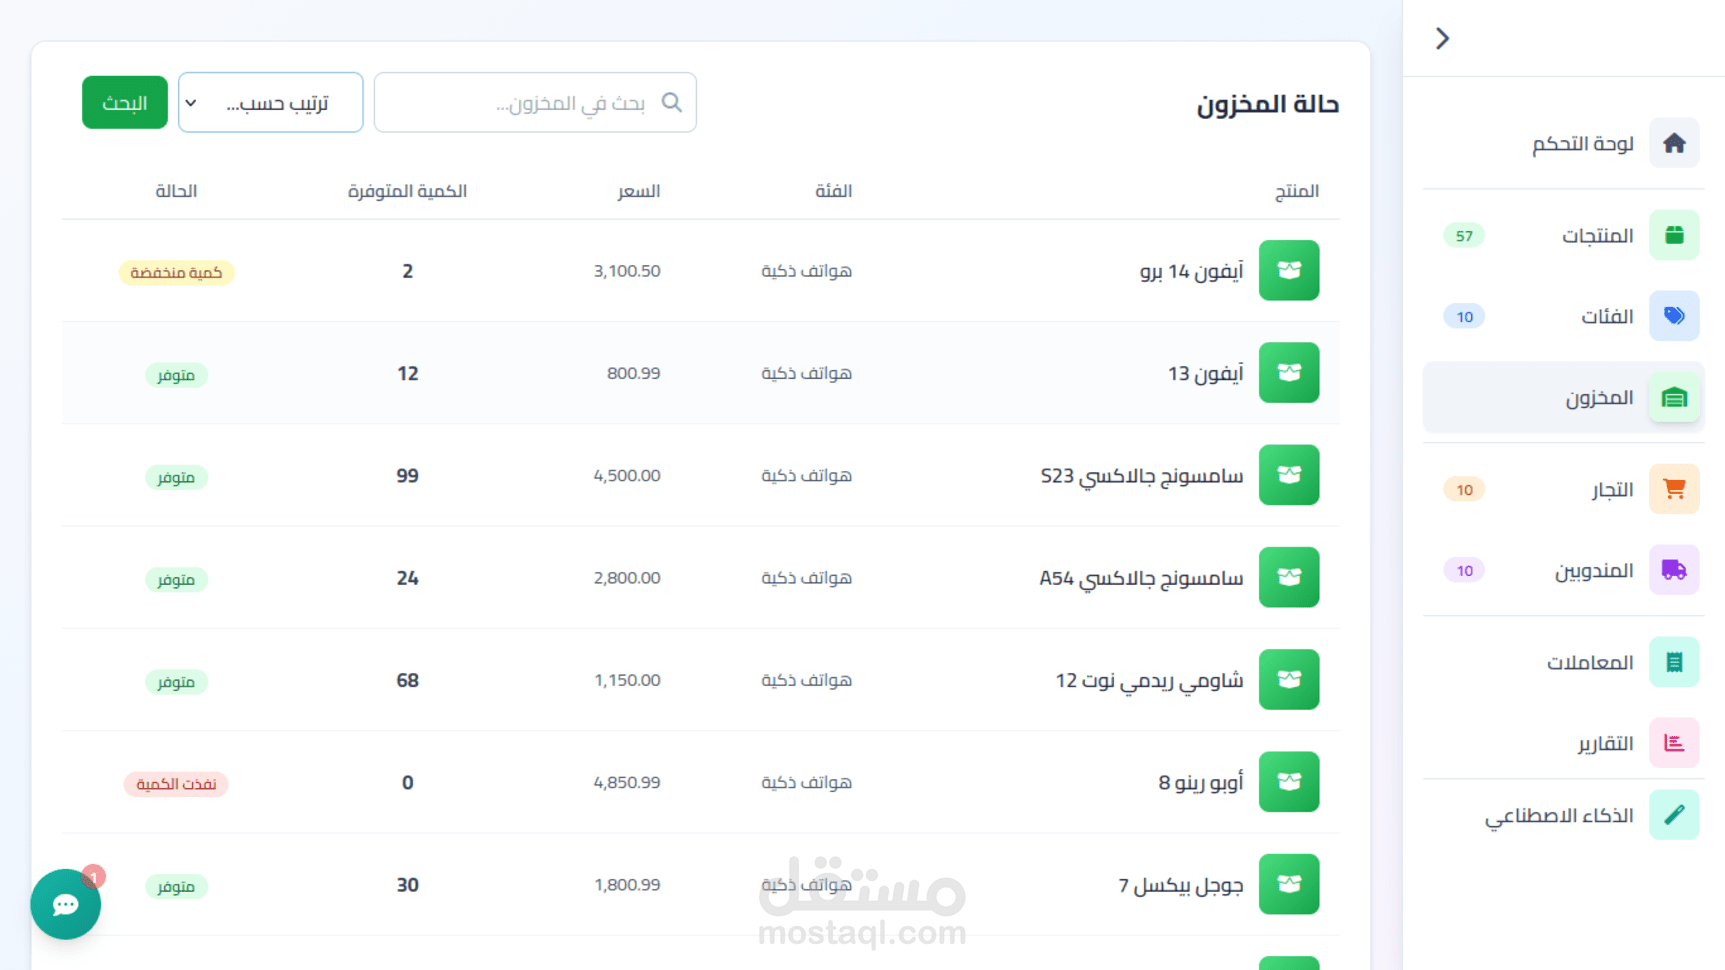
Task: Click the كمية منخفضة status badge
Action: tap(176, 273)
